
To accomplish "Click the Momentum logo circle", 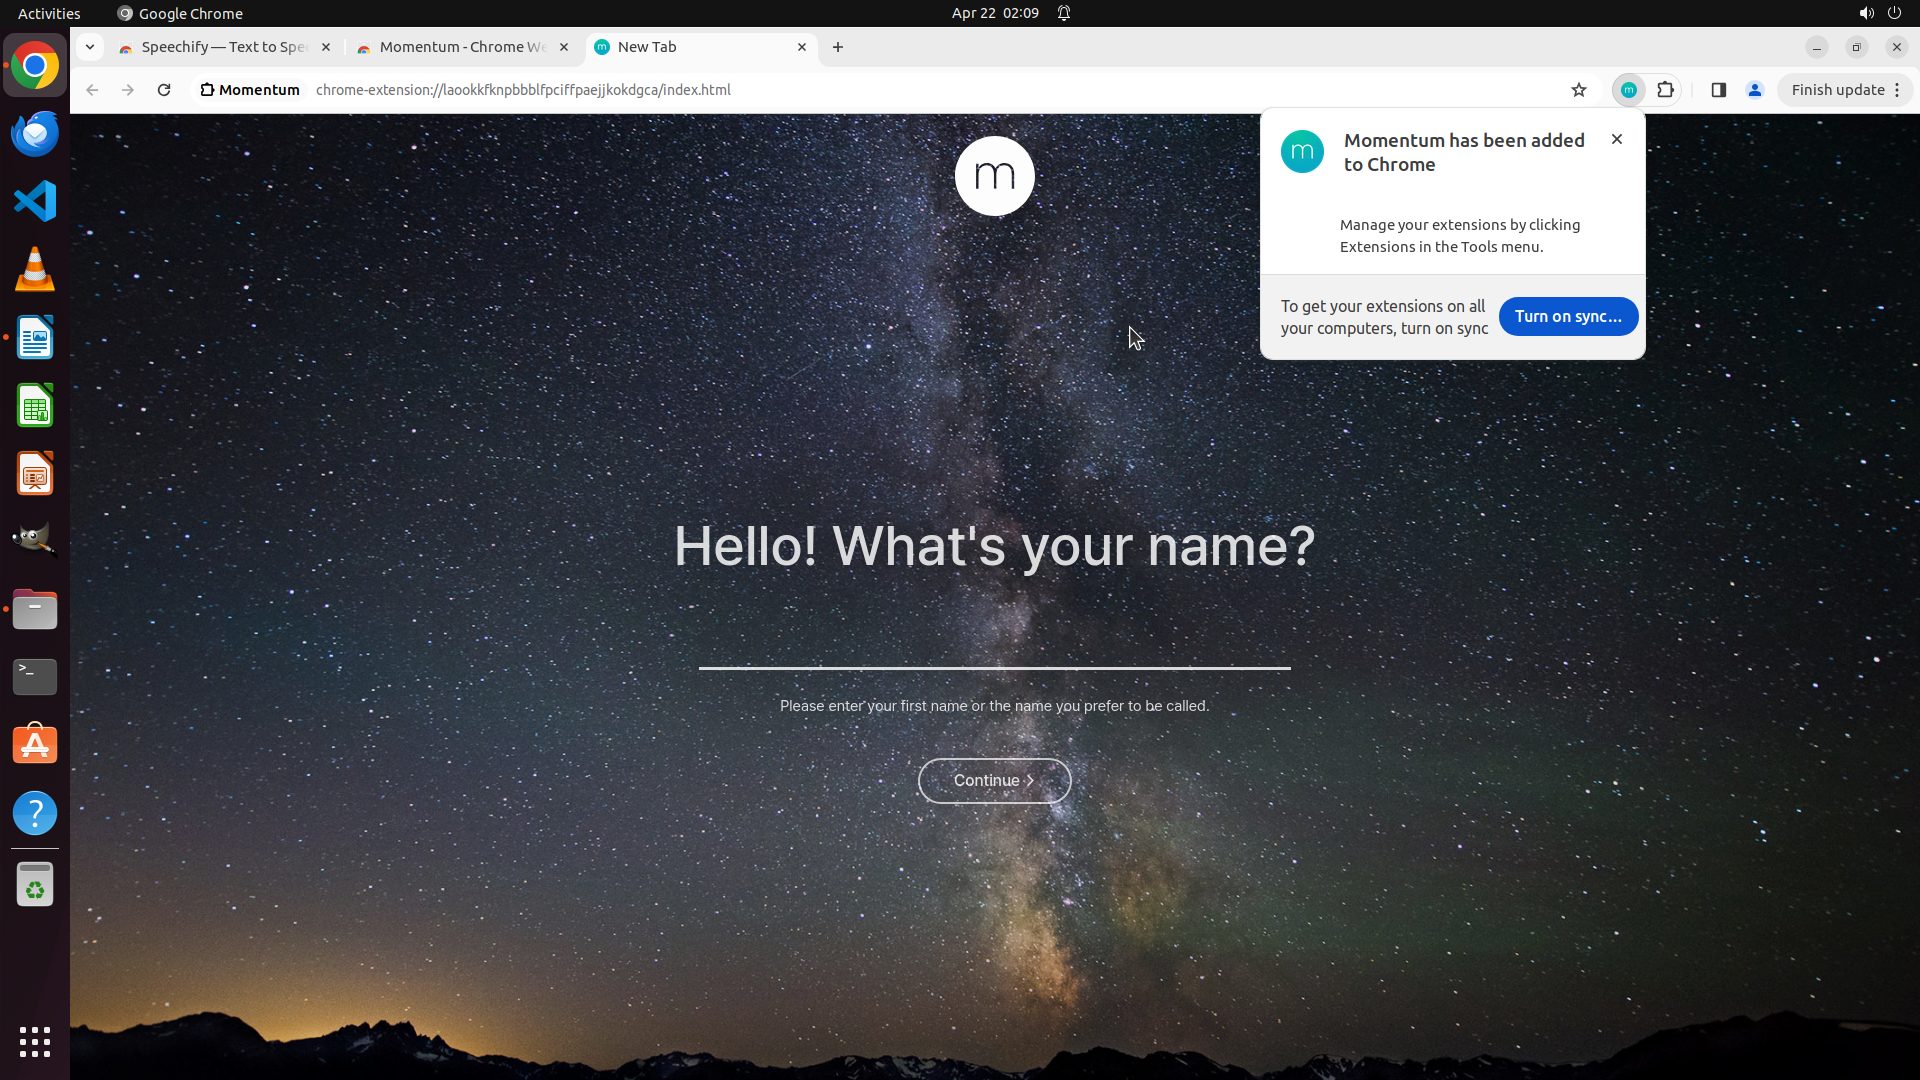I will pyautogui.click(x=994, y=176).
